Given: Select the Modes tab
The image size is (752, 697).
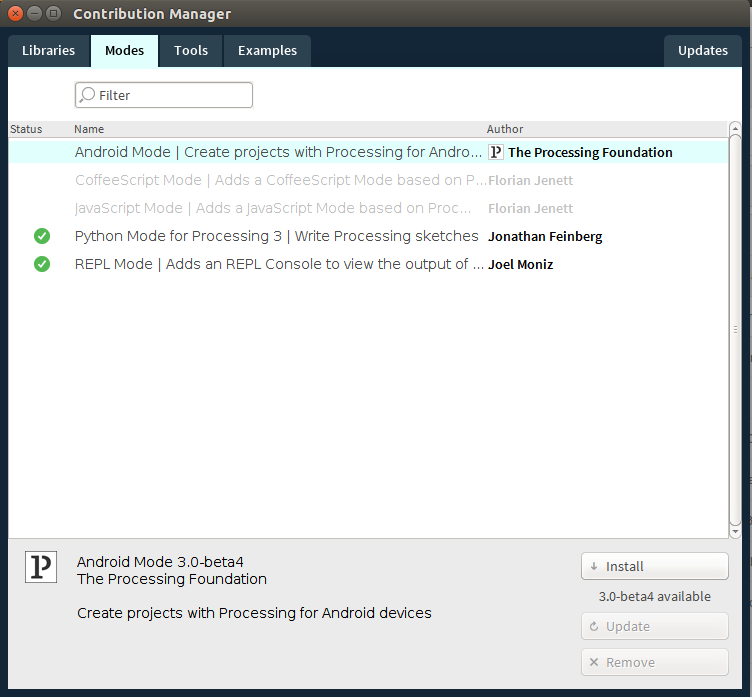Looking at the screenshot, I should tap(124, 50).
